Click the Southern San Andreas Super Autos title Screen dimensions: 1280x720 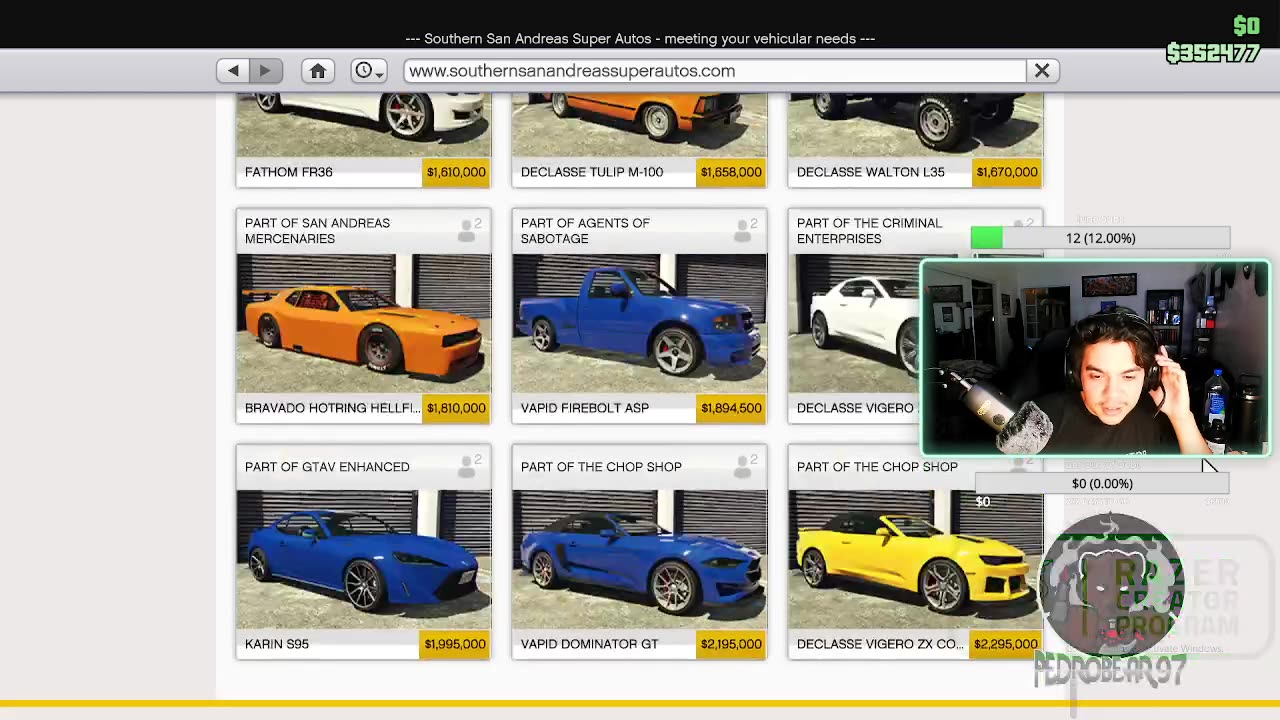(x=640, y=39)
